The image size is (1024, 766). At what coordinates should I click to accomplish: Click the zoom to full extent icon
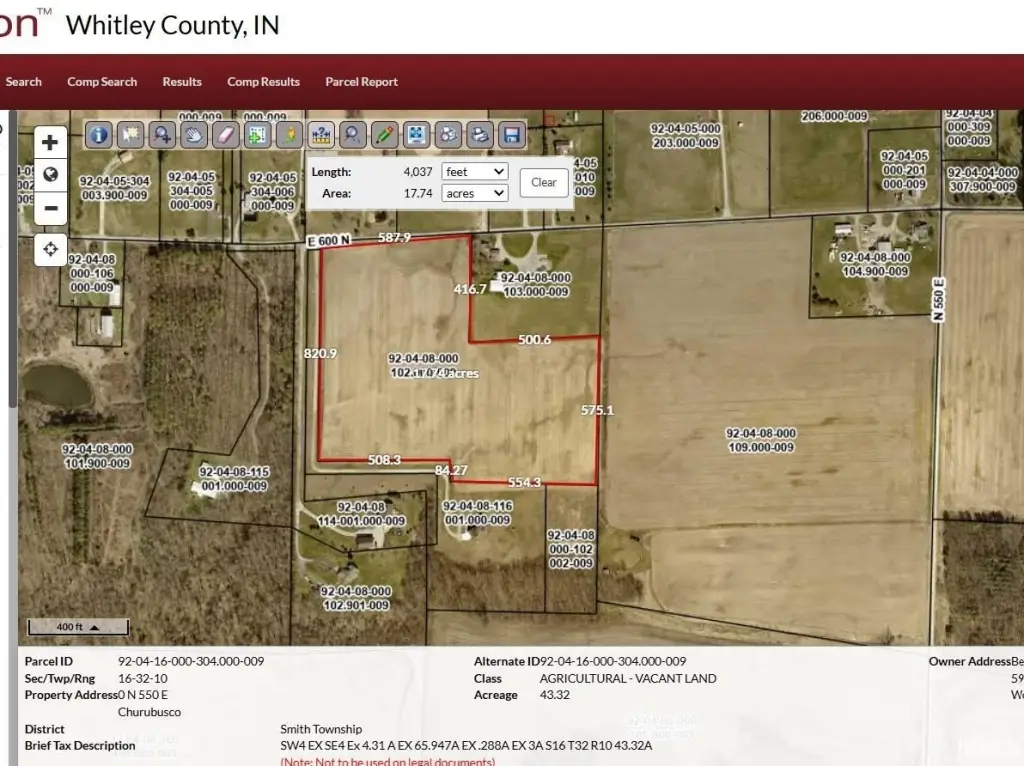point(417,134)
